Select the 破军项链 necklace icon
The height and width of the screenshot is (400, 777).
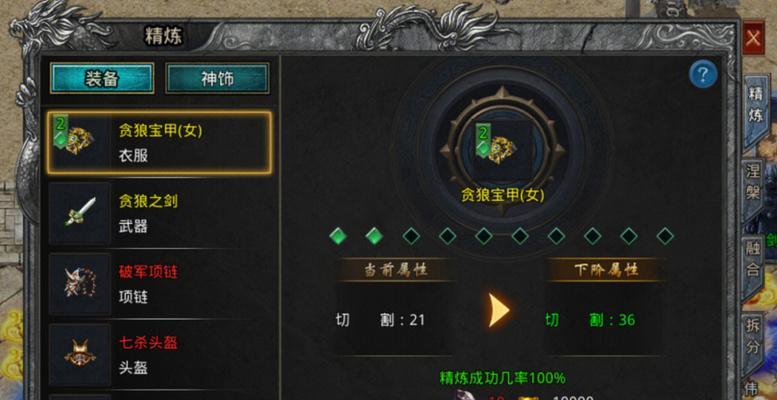(x=80, y=284)
